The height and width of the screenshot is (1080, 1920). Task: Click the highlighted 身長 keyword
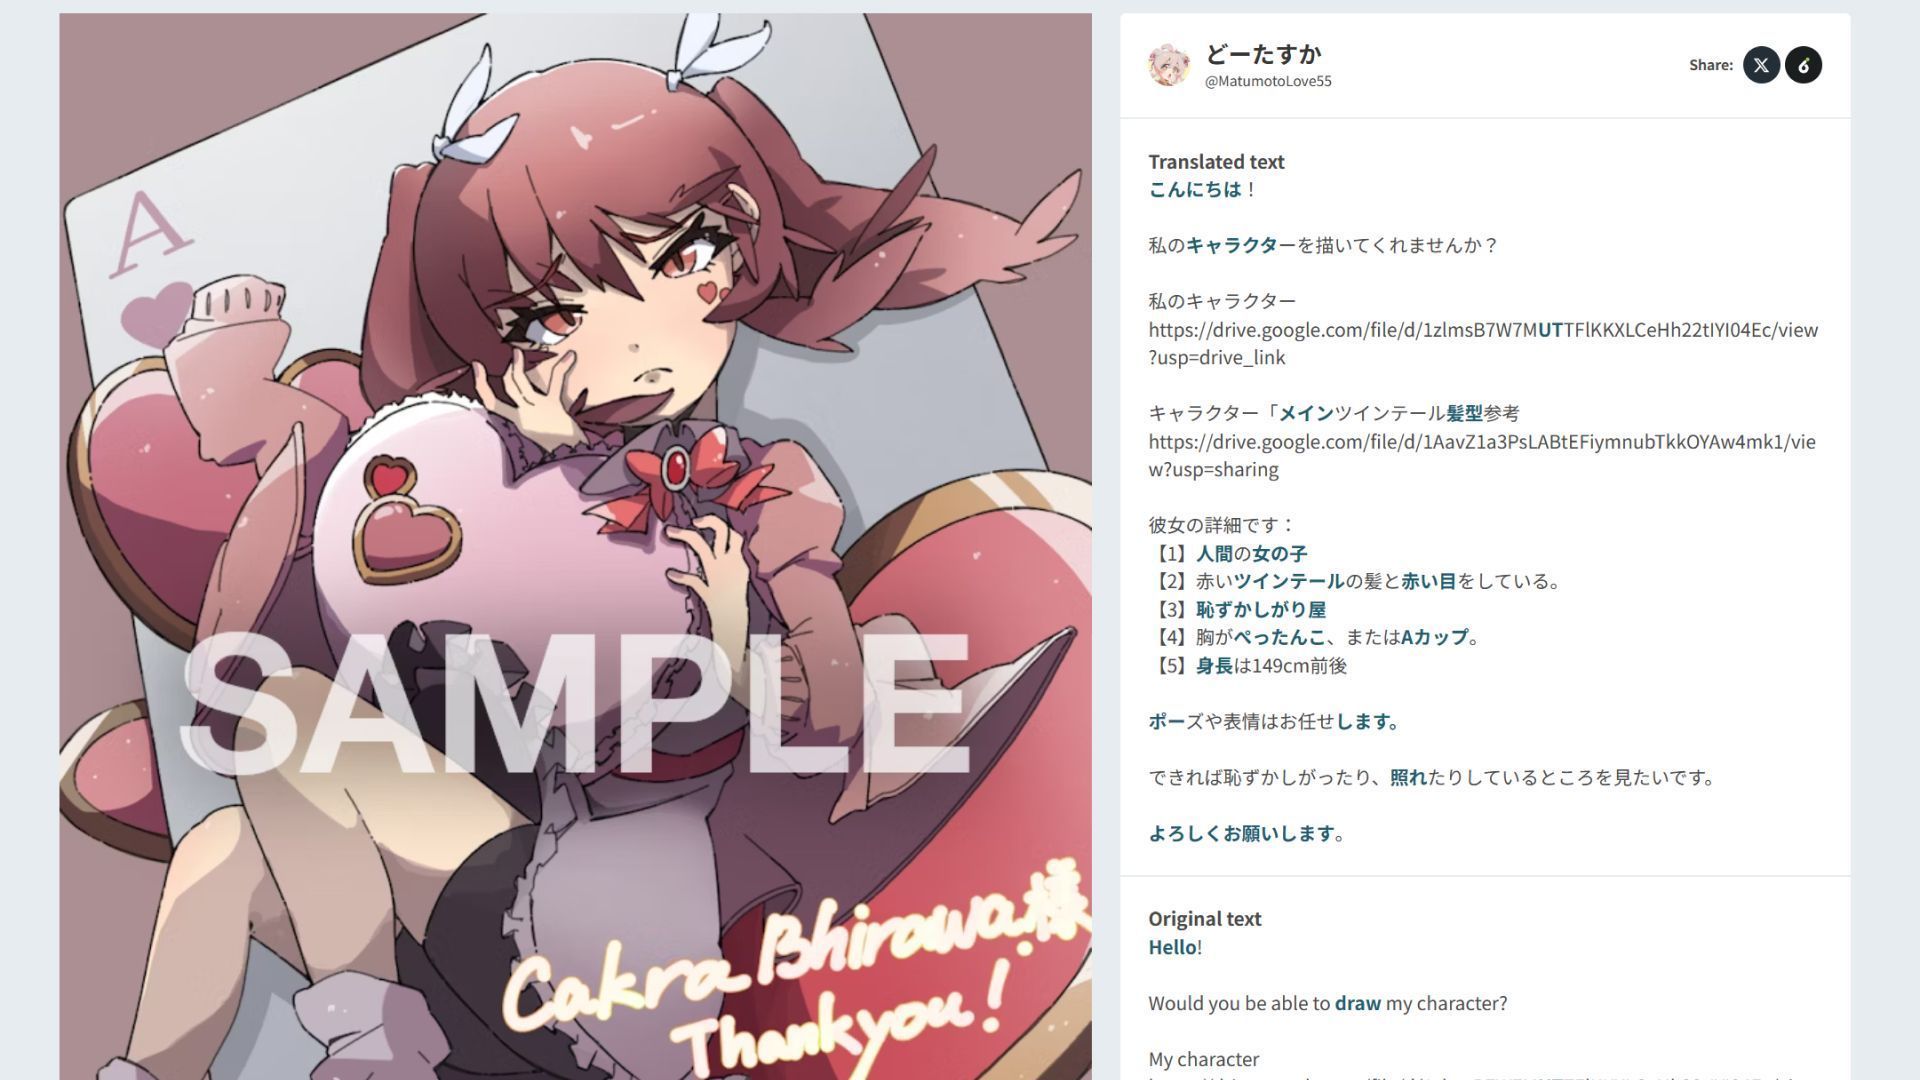1214,665
